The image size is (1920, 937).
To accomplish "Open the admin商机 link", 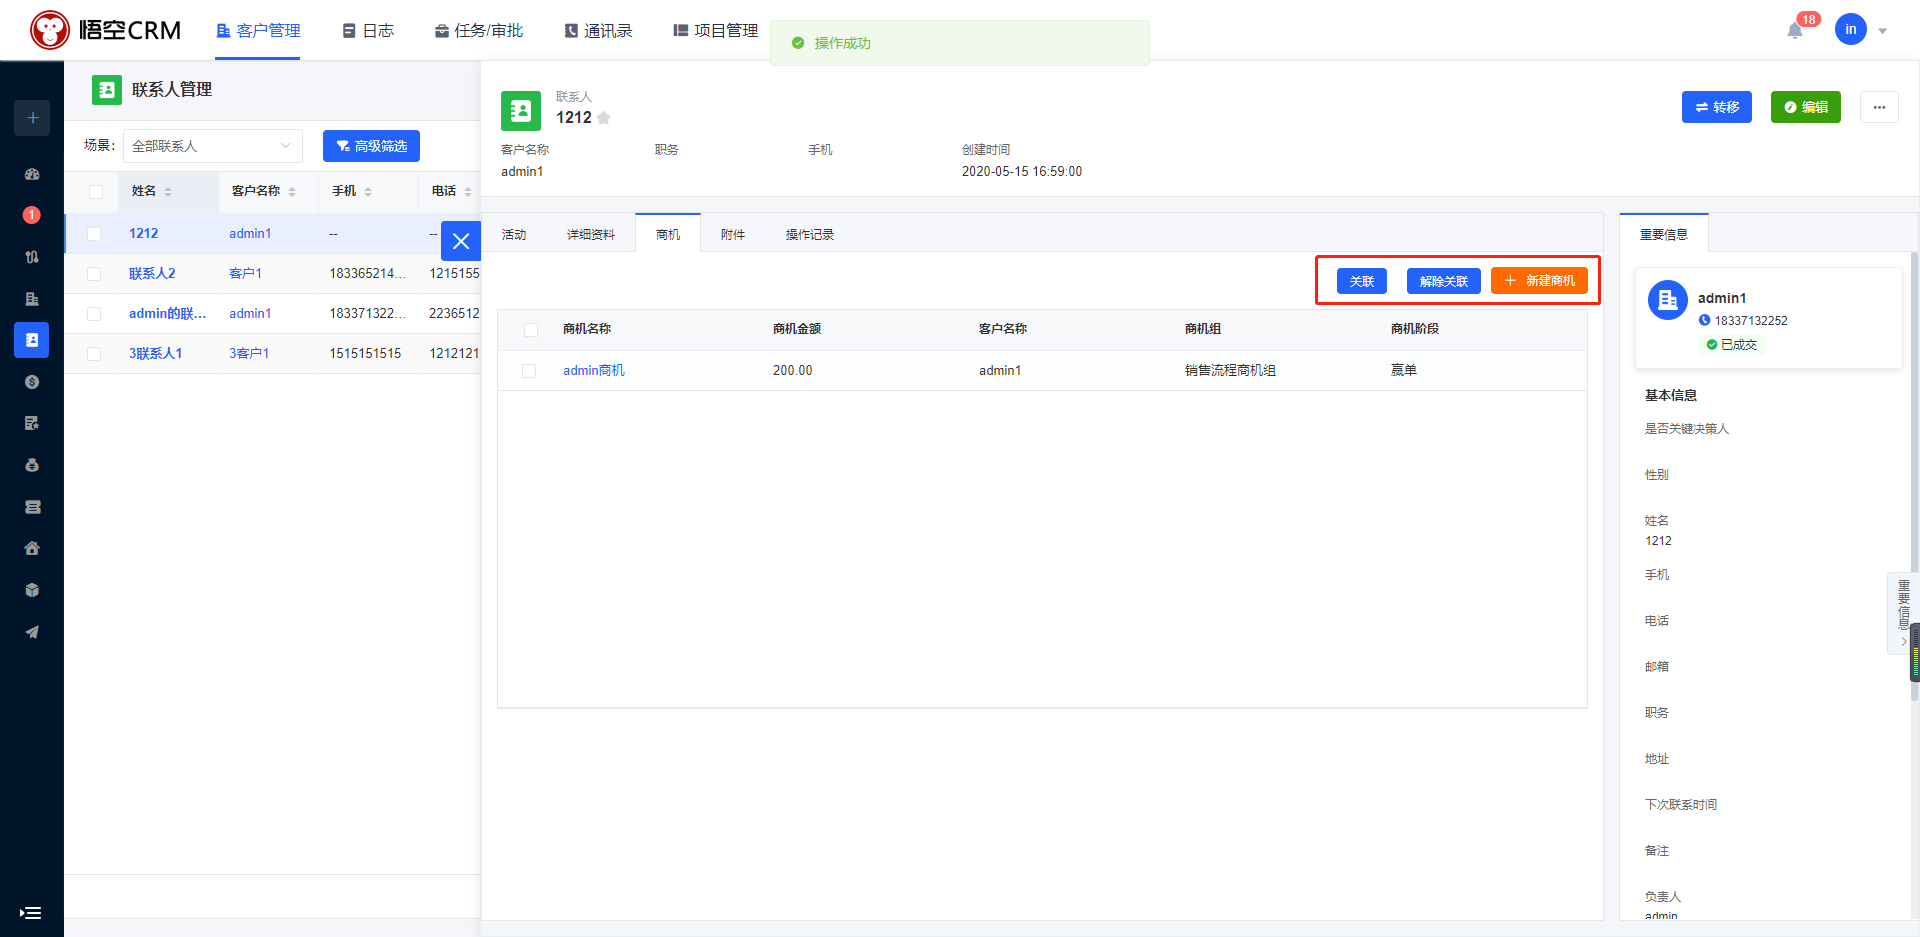I will pyautogui.click(x=594, y=370).
